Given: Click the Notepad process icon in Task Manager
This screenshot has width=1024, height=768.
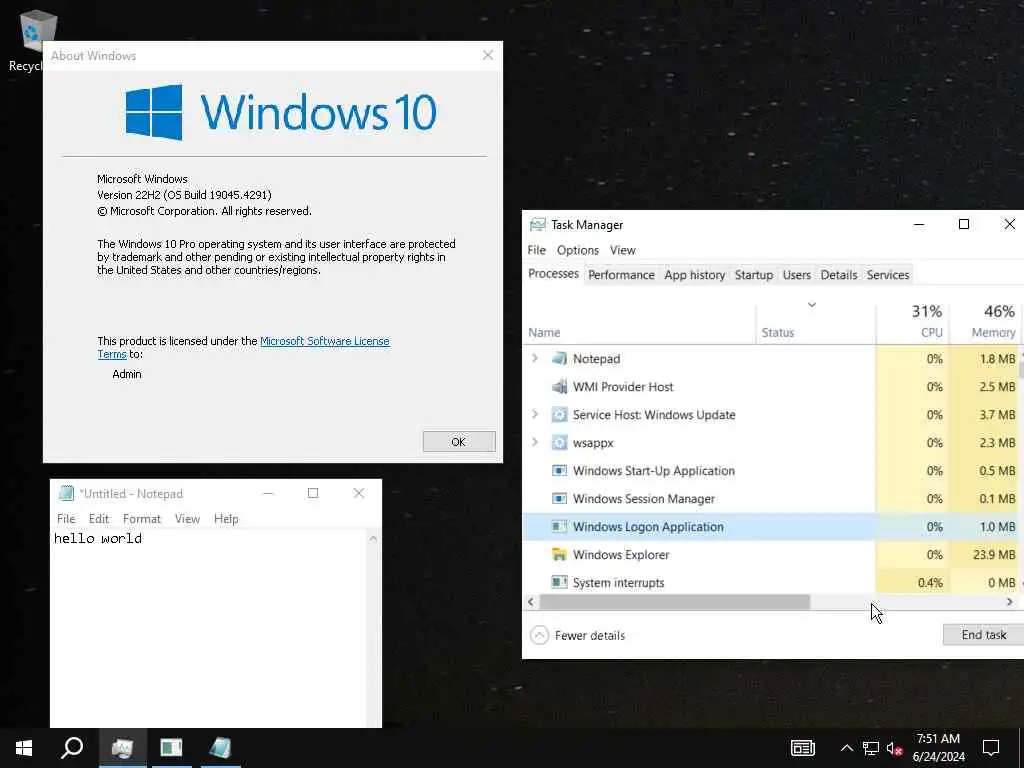Looking at the screenshot, I should 559,359.
